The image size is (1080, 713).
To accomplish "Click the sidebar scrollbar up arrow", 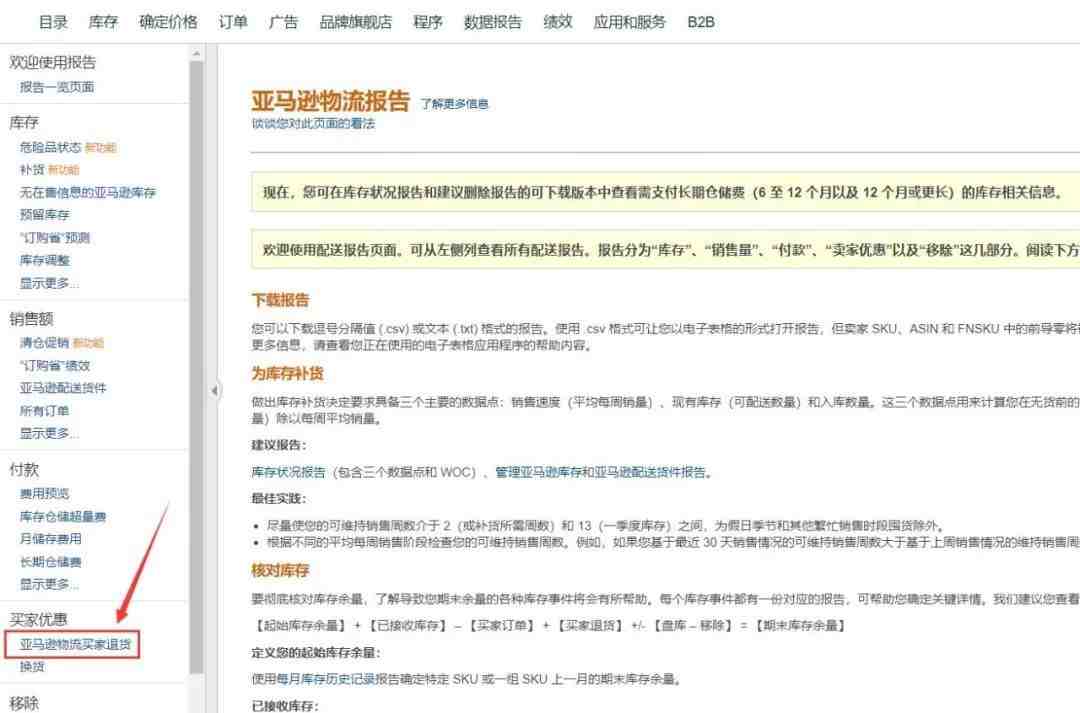I will (x=196, y=53).
